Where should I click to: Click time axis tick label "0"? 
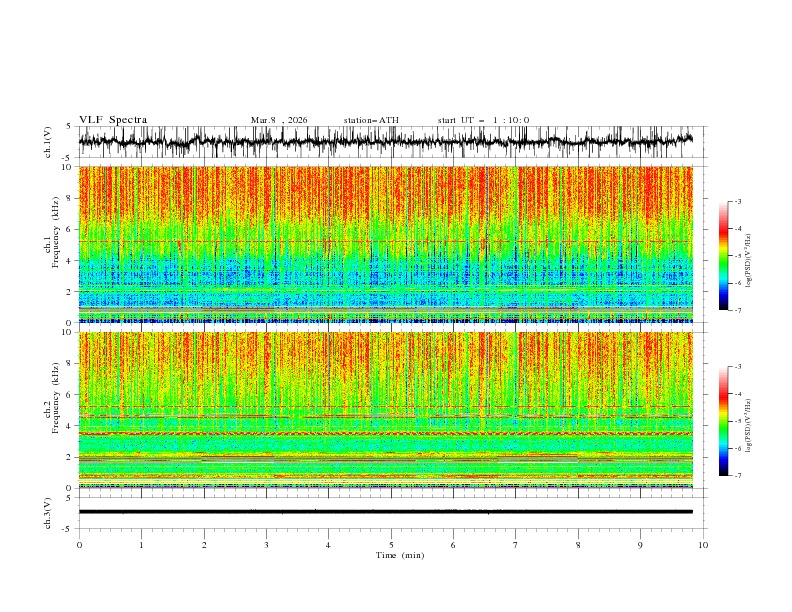coord(79,545)
